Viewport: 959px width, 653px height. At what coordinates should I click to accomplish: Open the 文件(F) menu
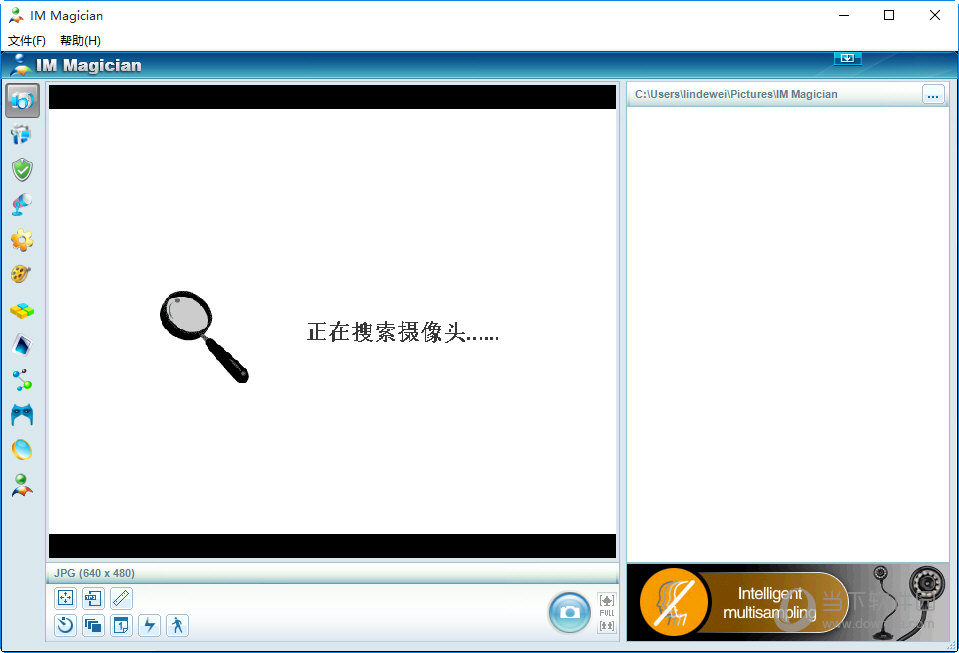pyautogui.click(x=27, y=40)
